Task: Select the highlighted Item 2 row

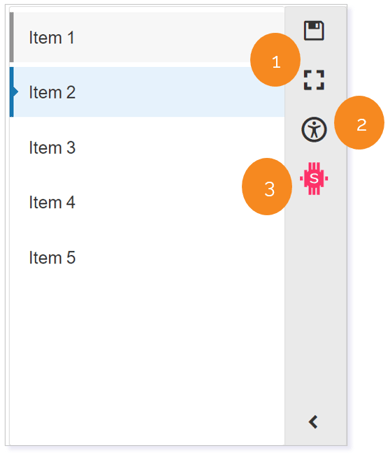Action: coord(147,92)
